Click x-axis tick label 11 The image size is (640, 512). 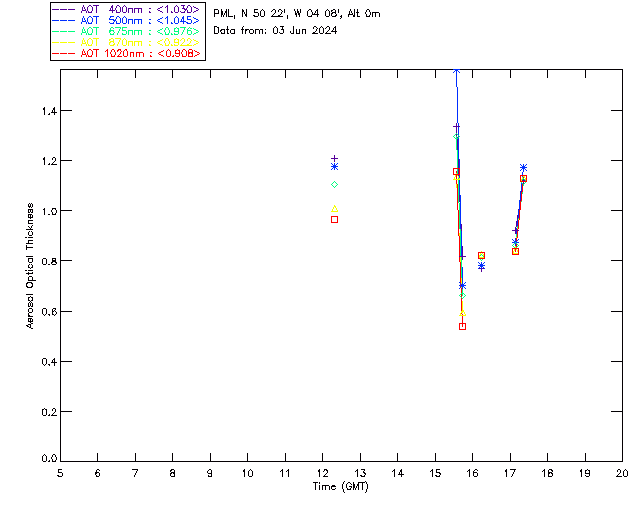tap(285, 474)
